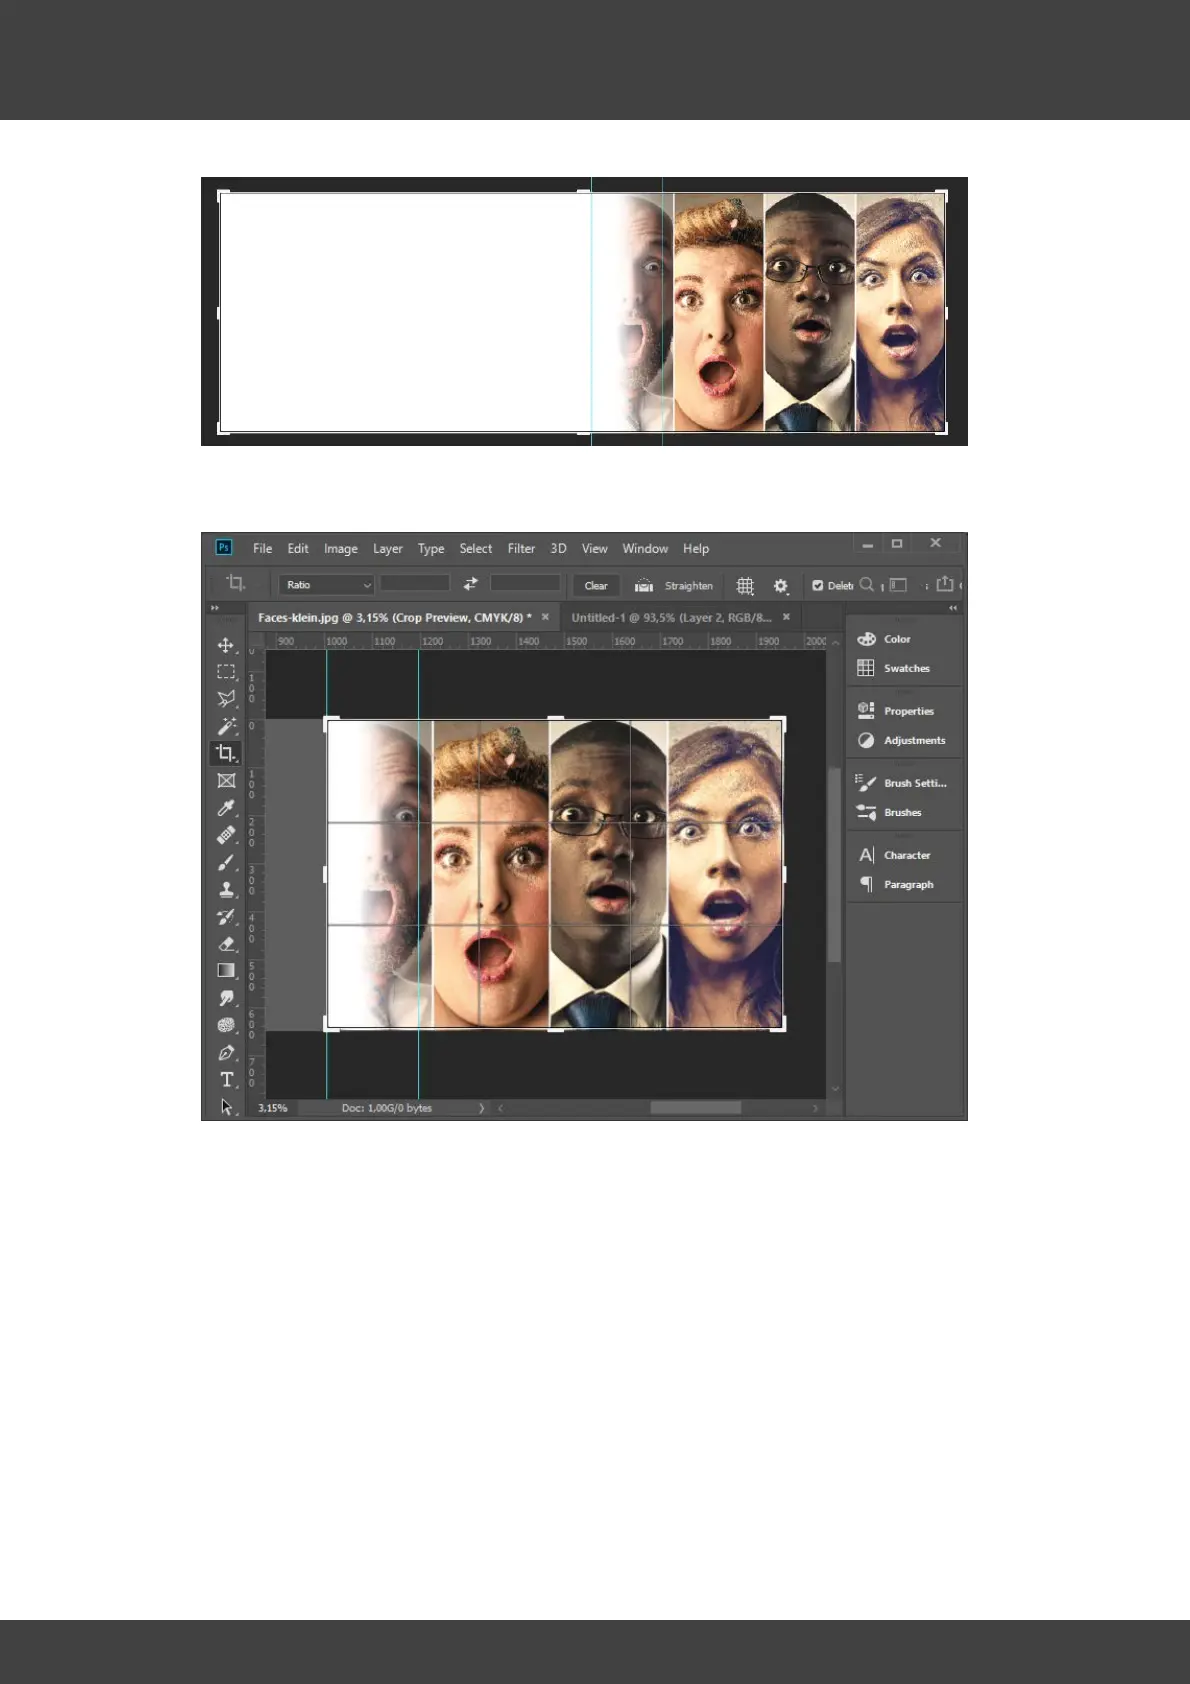
Task: Open the Image menu
Action: click(340, 549)
